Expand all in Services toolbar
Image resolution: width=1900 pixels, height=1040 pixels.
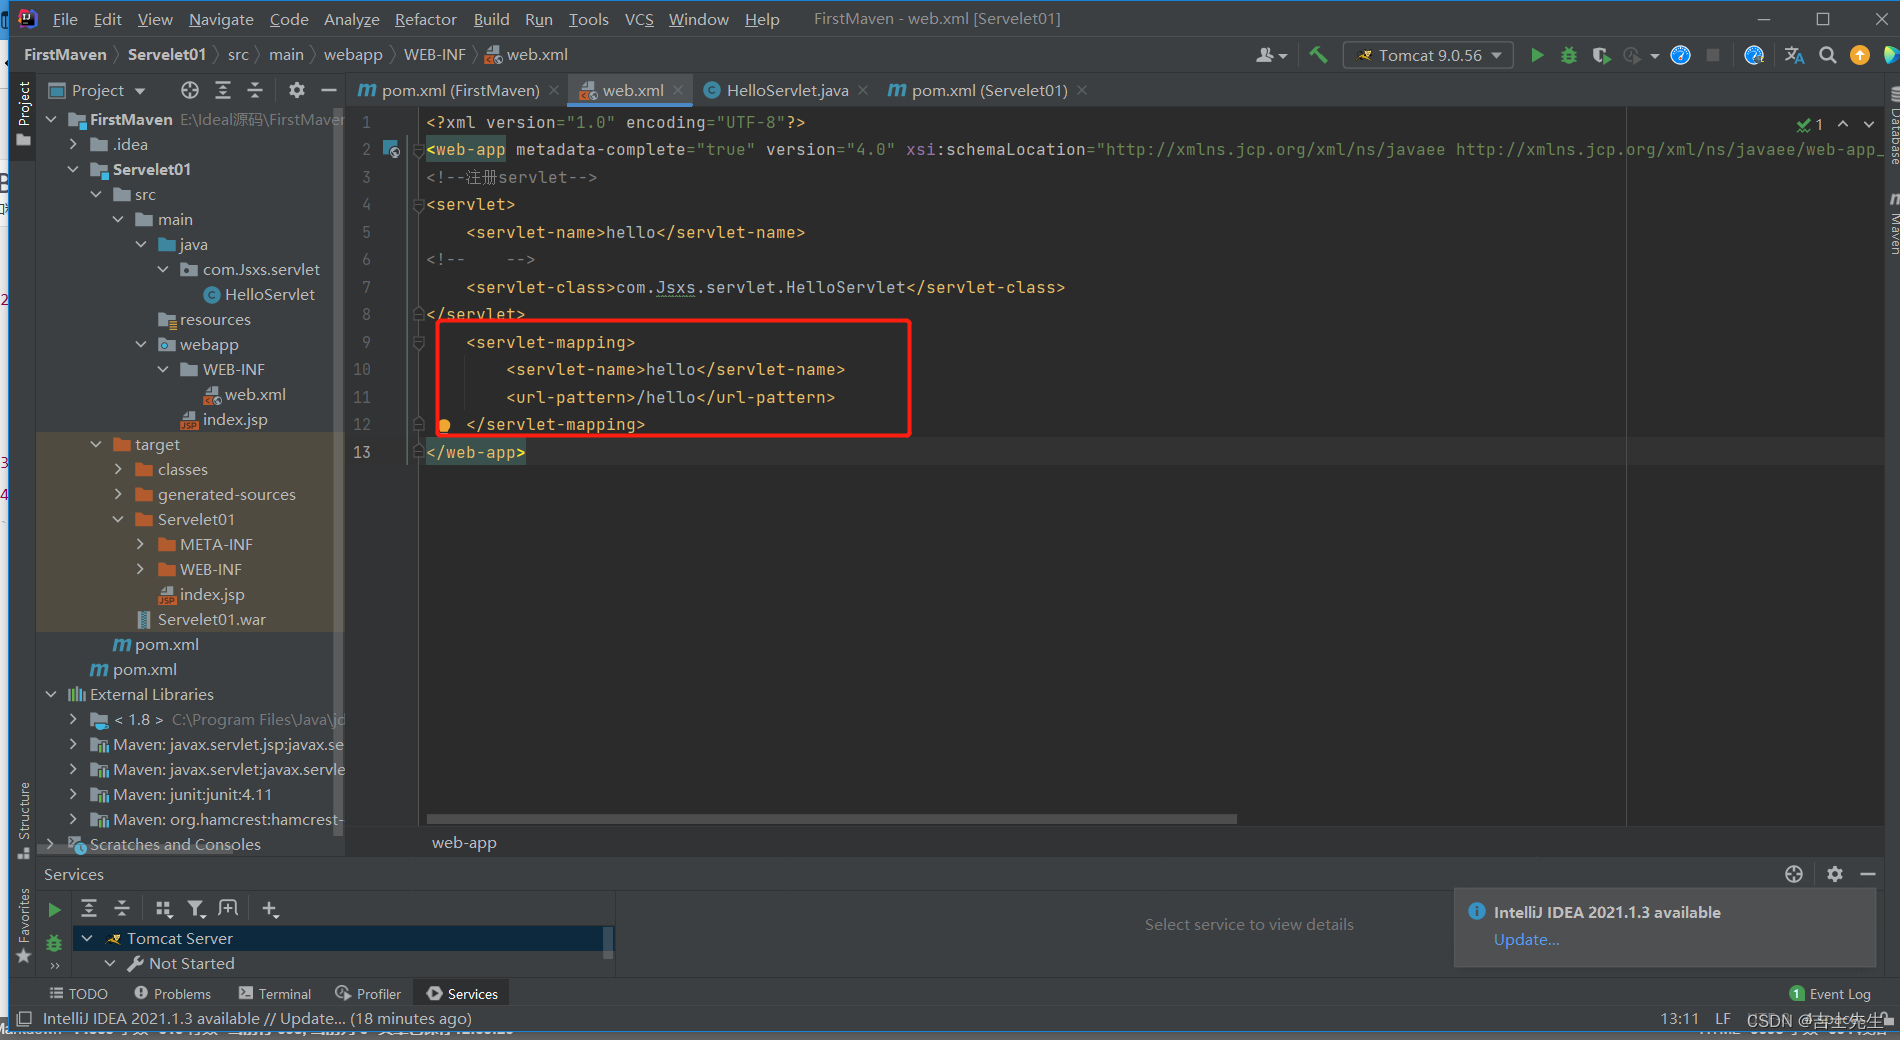coord(89,908)
